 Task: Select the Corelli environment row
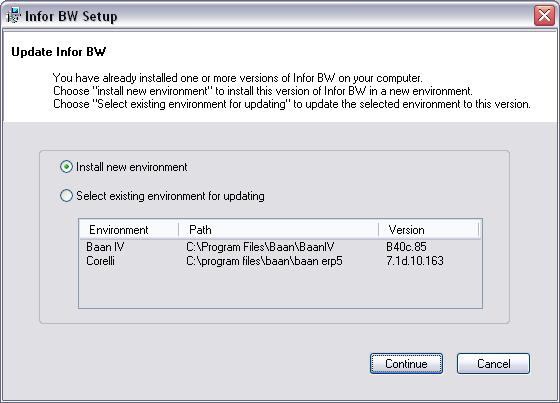[280, 261]
